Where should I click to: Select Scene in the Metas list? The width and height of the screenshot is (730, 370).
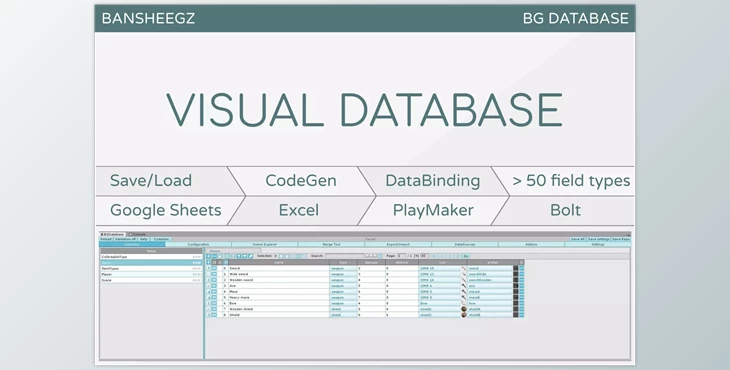click(151, 280)
